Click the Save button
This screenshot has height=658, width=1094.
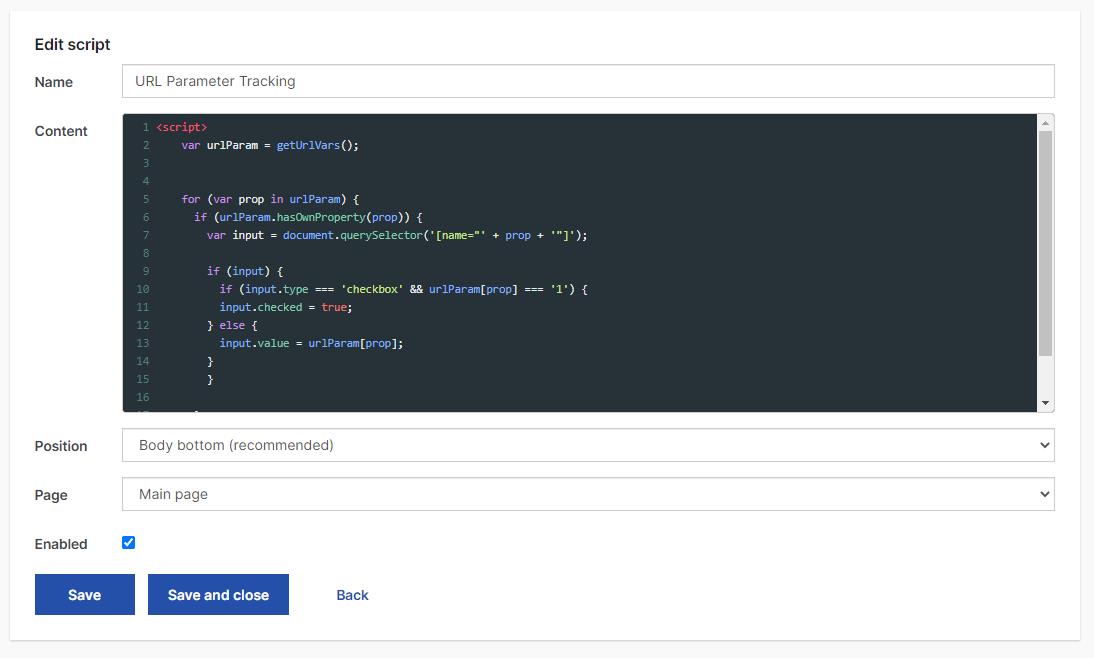pyautogui.click(x=84, y=595)
